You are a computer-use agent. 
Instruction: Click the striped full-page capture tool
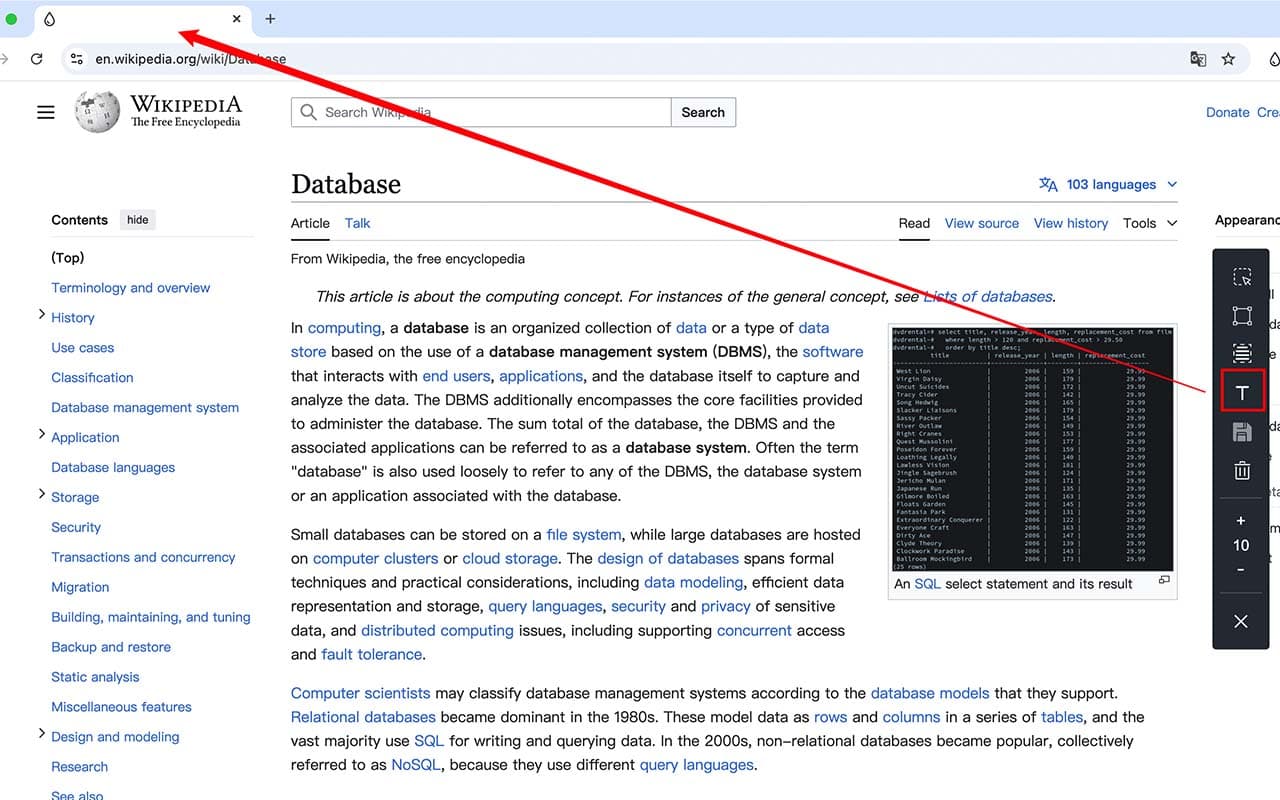pyautogui.click(x=1241, y=353)
